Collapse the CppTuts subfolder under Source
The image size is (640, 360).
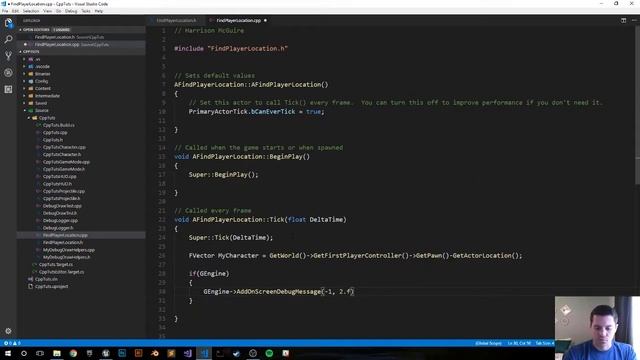47,118
